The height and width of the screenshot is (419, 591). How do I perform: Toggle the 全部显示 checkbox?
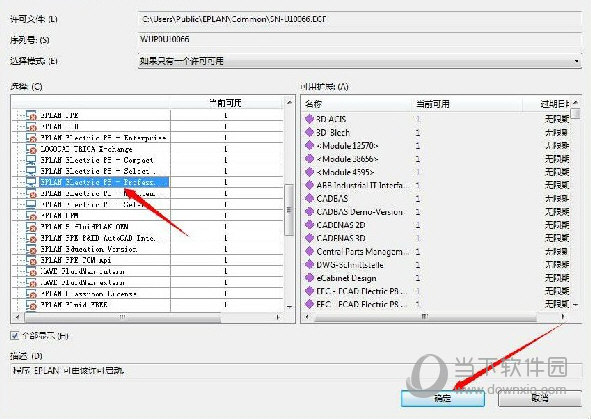coord(15,335)
